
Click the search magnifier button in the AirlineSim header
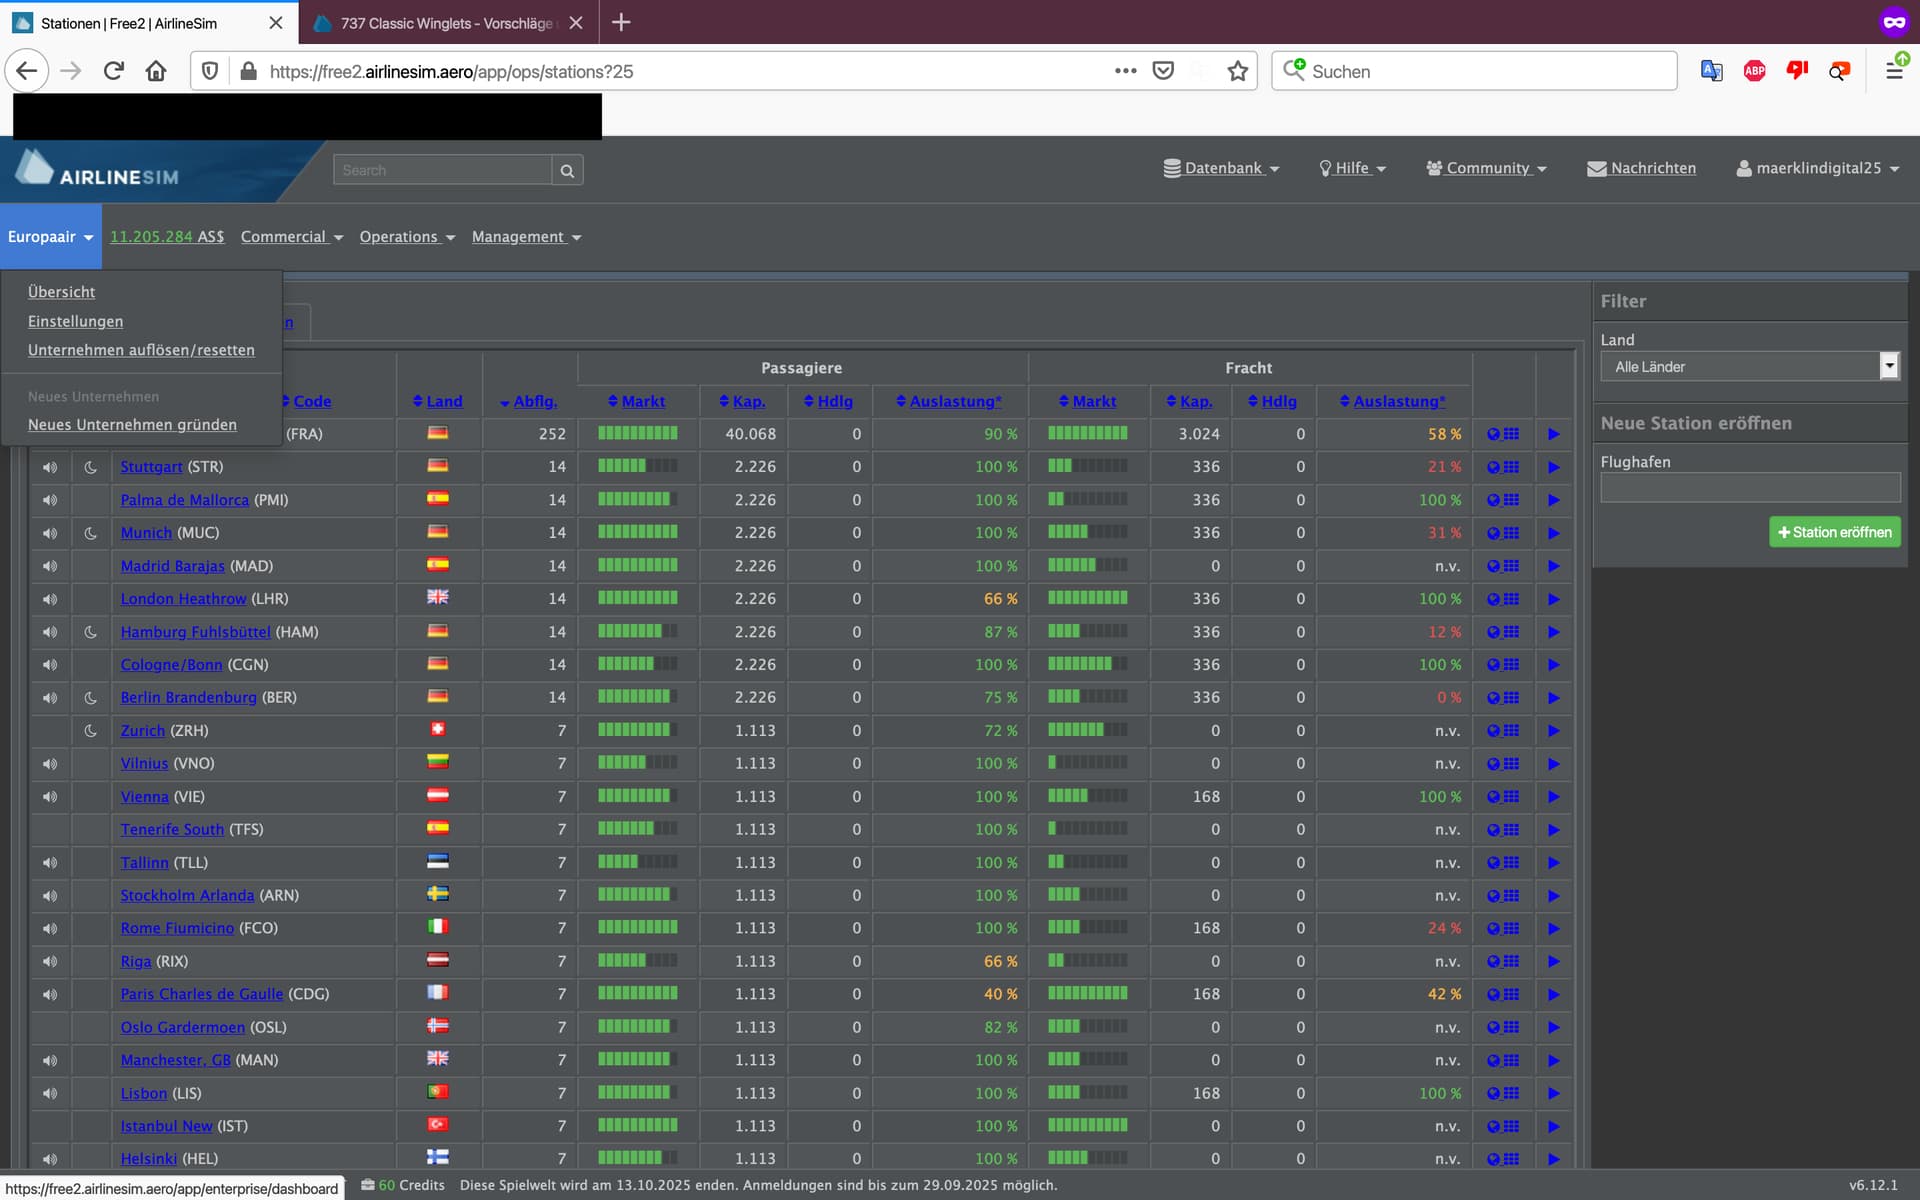567,170
